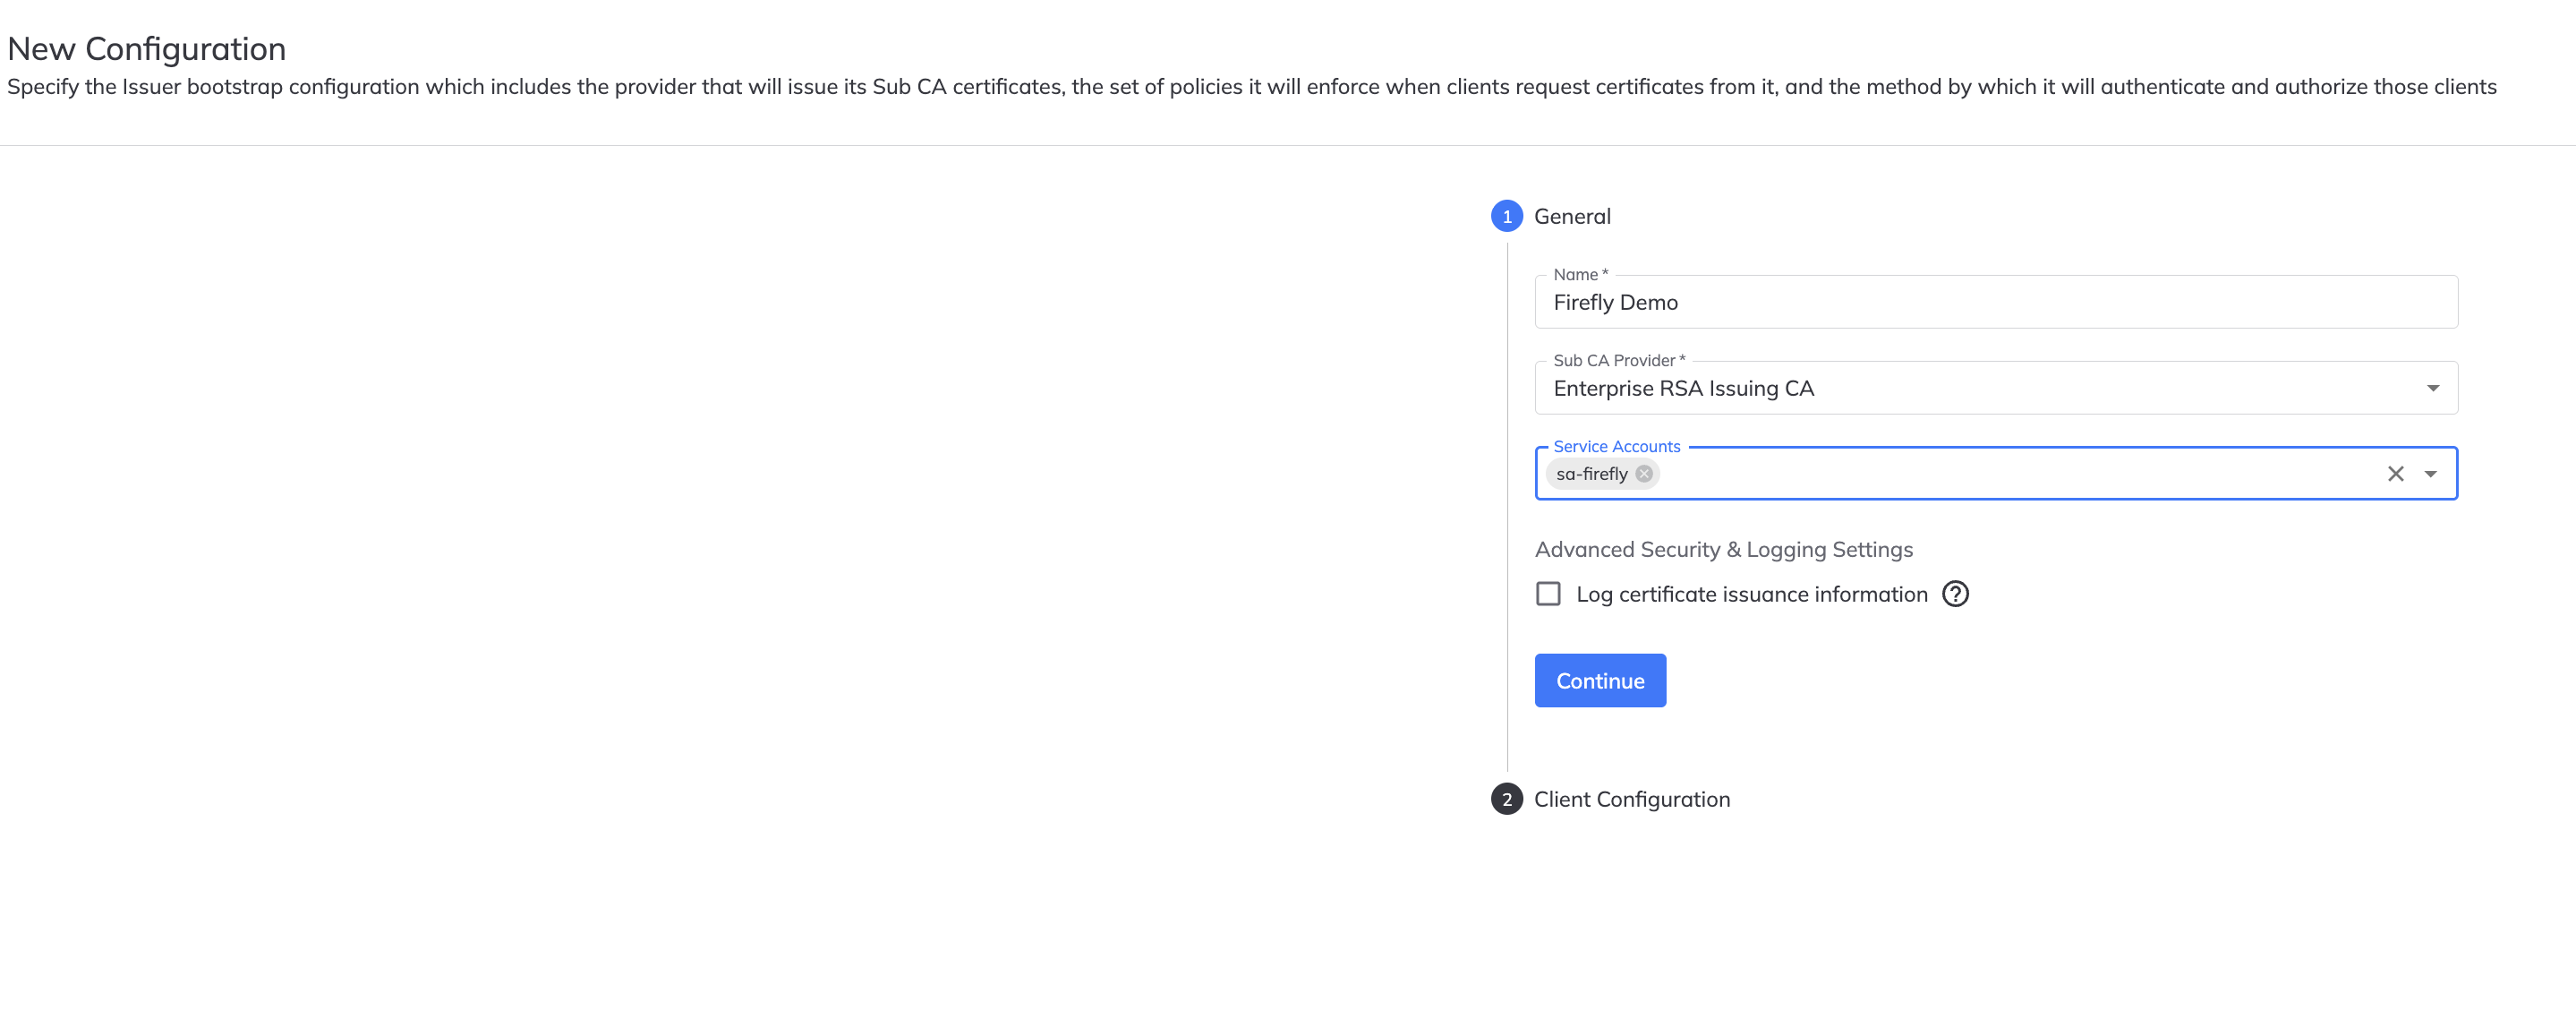Open the Client Configuration step
2576x1010 pixels.
pos(1631,800)
